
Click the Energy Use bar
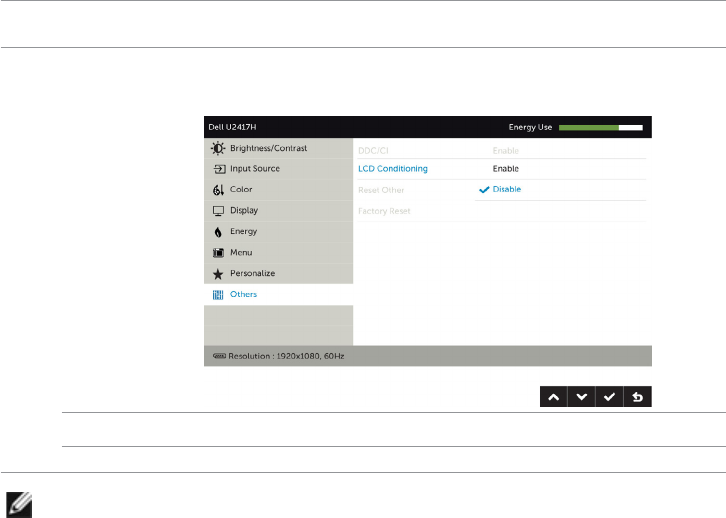click(x=601, y=128)
